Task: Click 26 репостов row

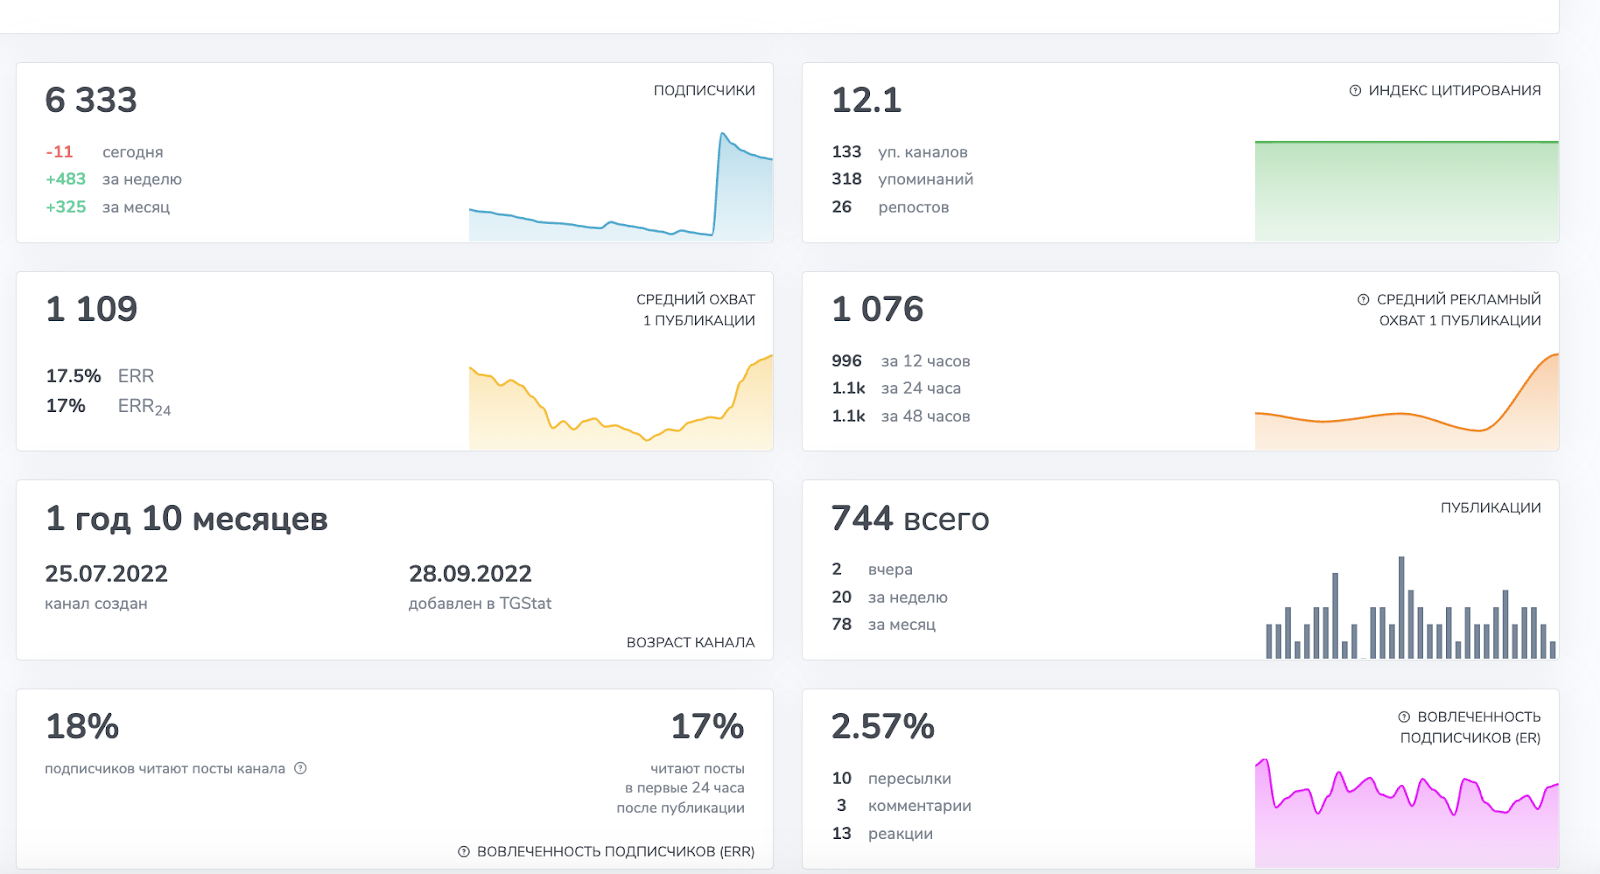Action: [890, 207]
